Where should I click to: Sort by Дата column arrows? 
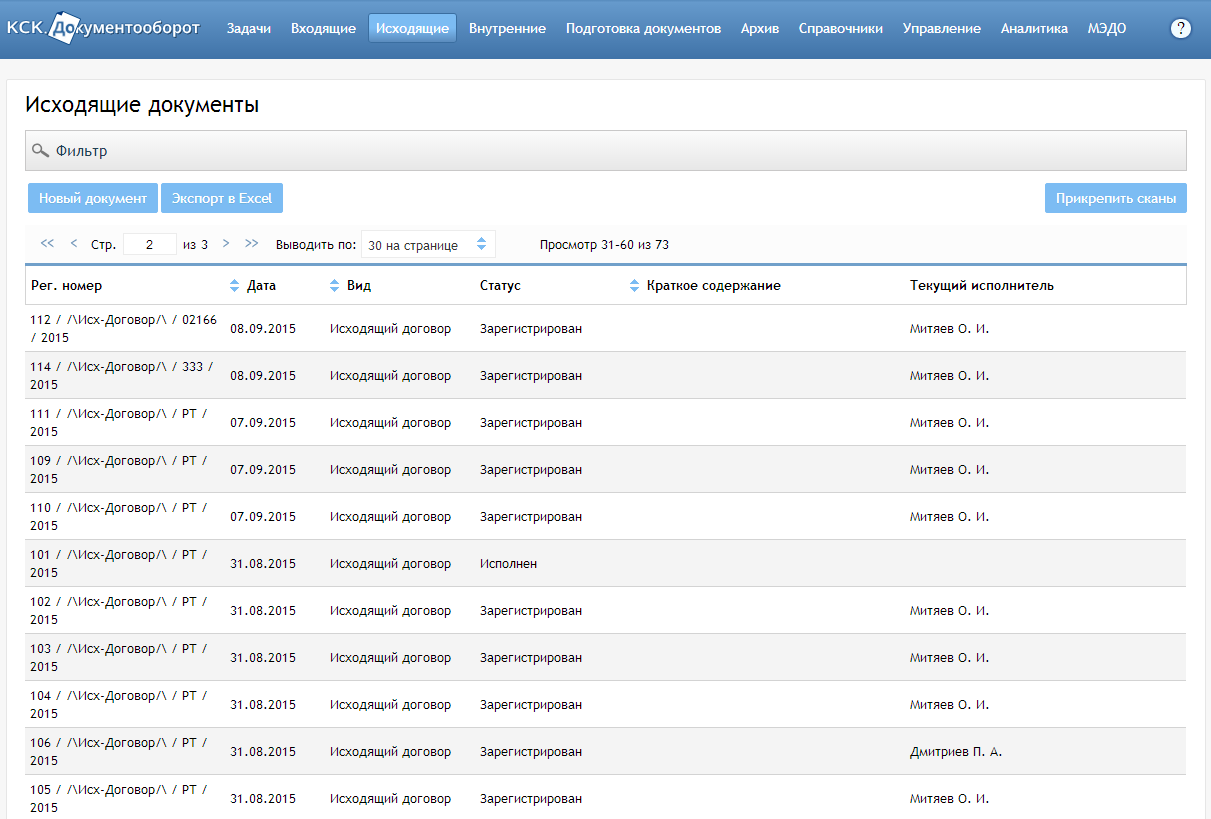tap(235, 286)
